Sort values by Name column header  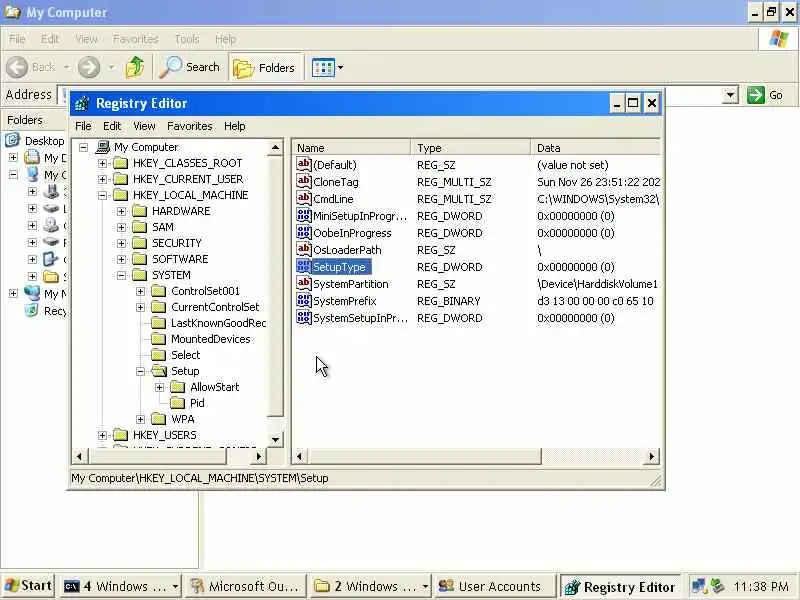point(351,148)
